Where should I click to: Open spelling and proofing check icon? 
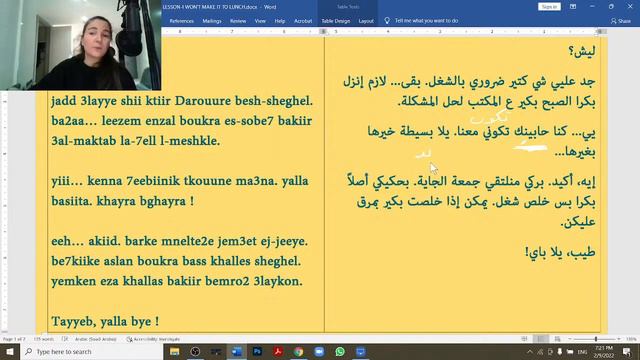[x=65, y=339]
